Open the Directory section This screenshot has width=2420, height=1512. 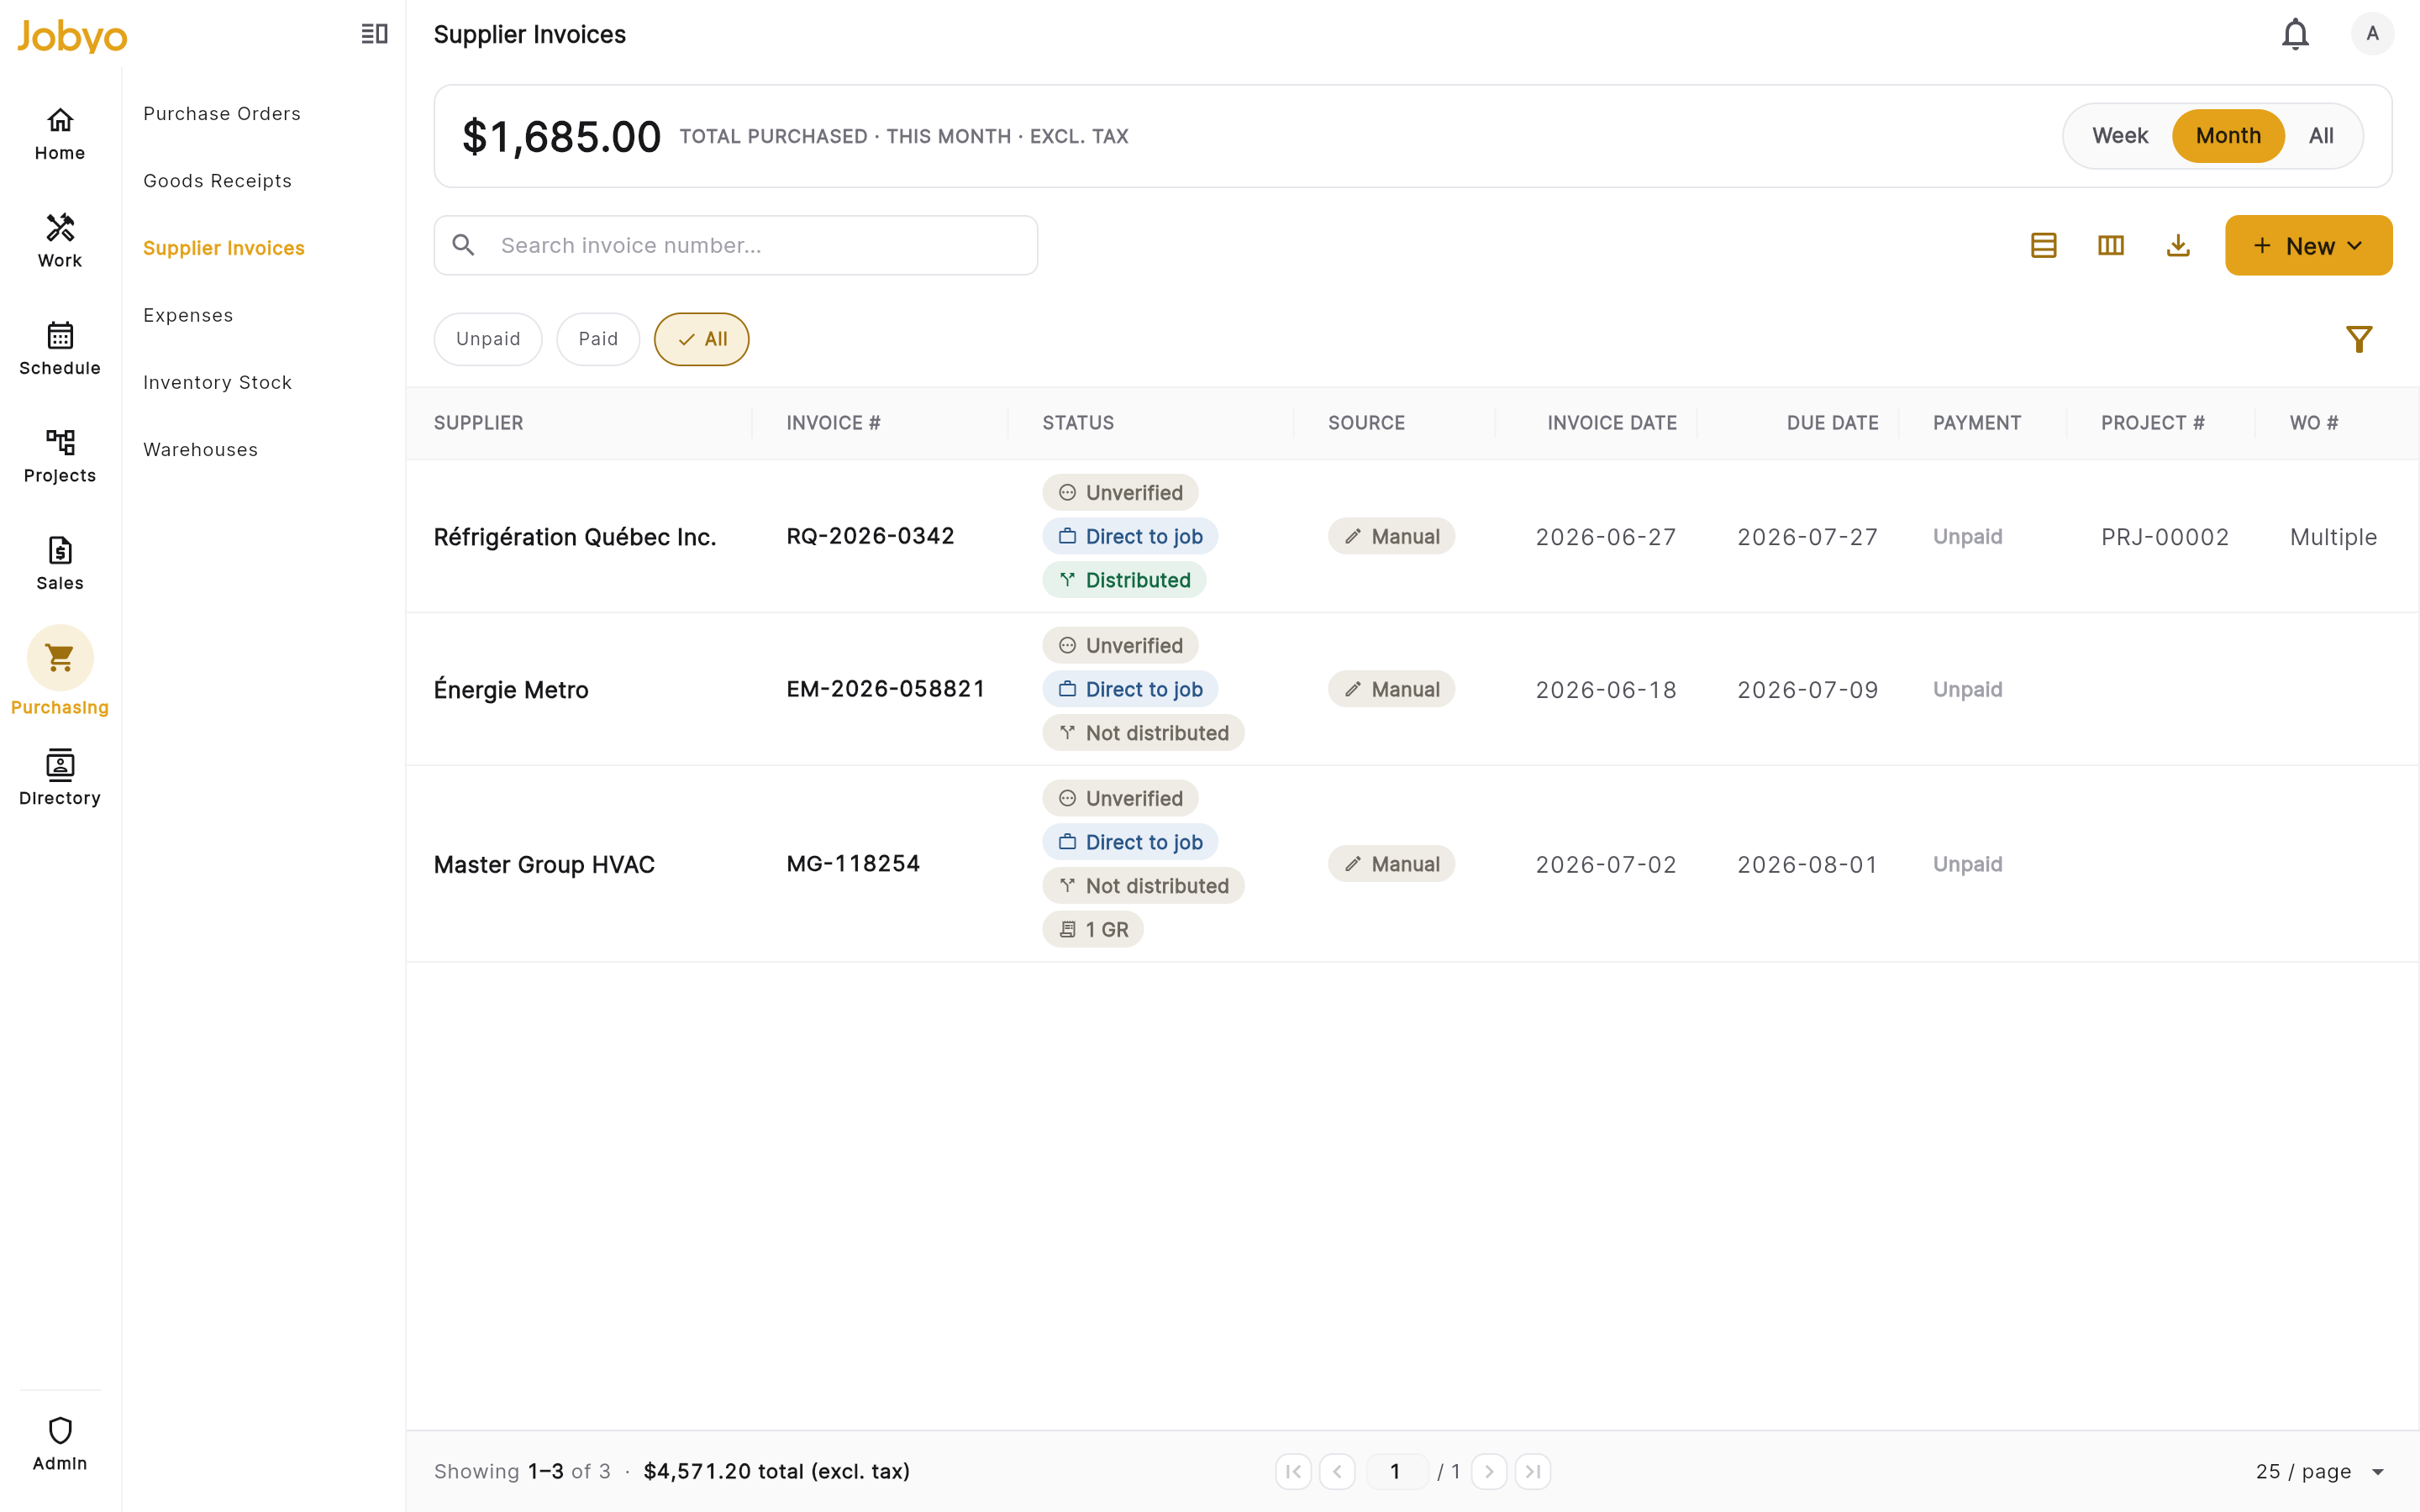coord(60,779)
